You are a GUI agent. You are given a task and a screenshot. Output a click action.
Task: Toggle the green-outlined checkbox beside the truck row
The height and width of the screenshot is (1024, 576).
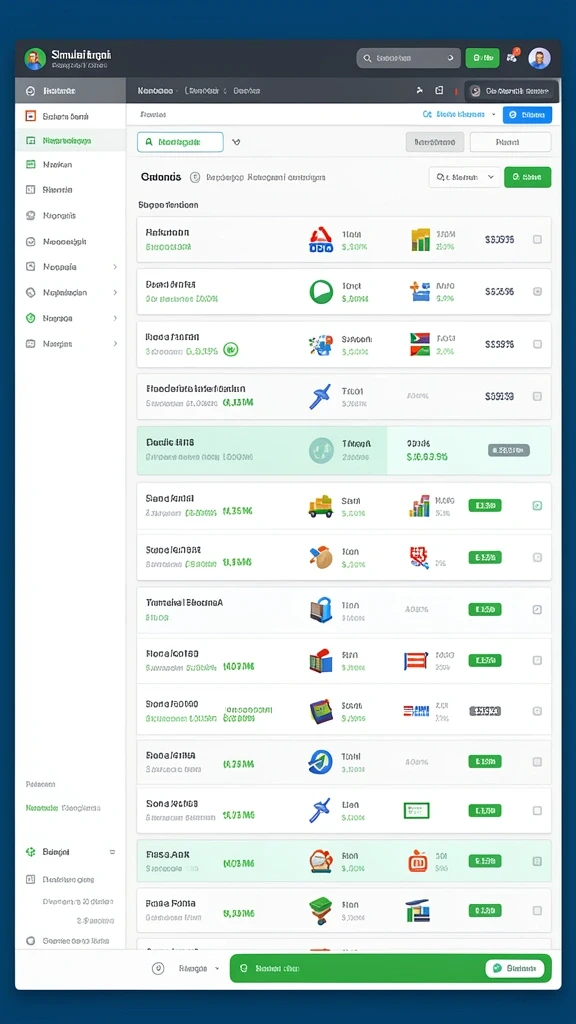click(537, 505)
